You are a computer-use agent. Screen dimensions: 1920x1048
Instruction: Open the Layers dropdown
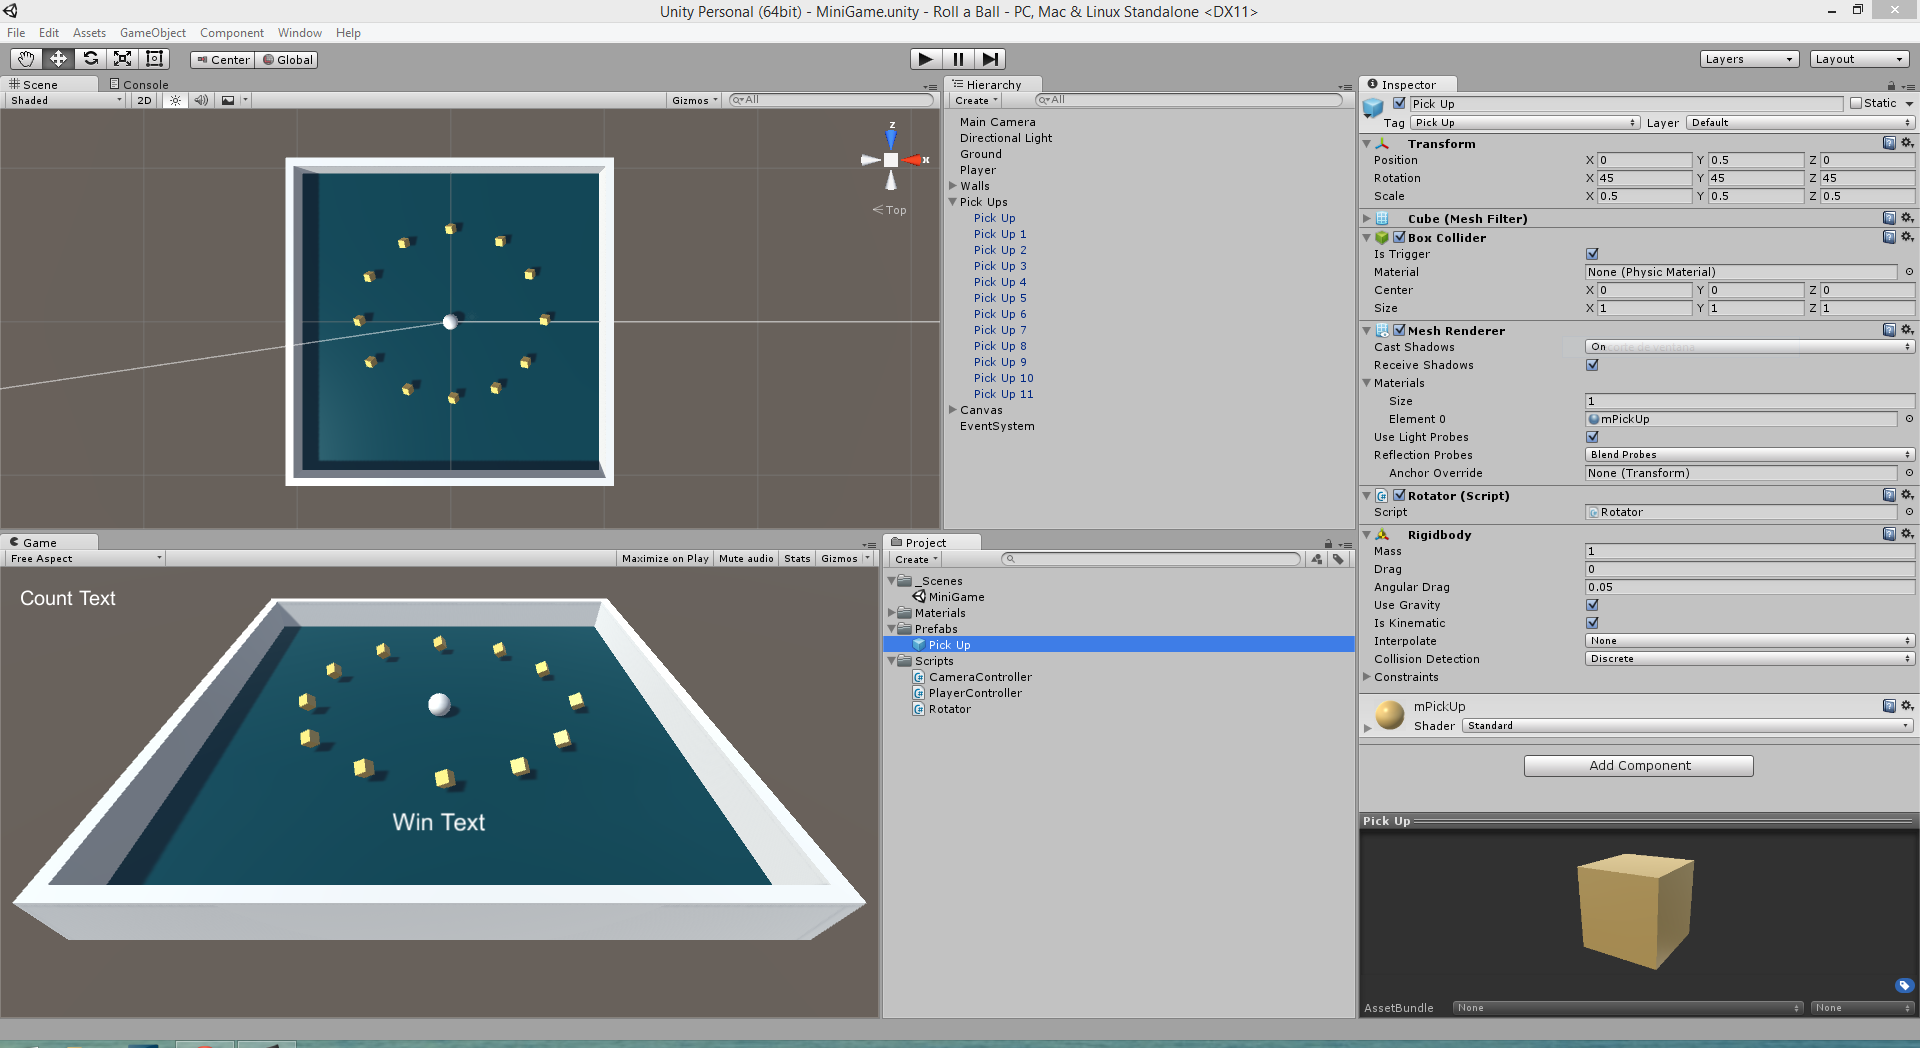pos(1748,59)
